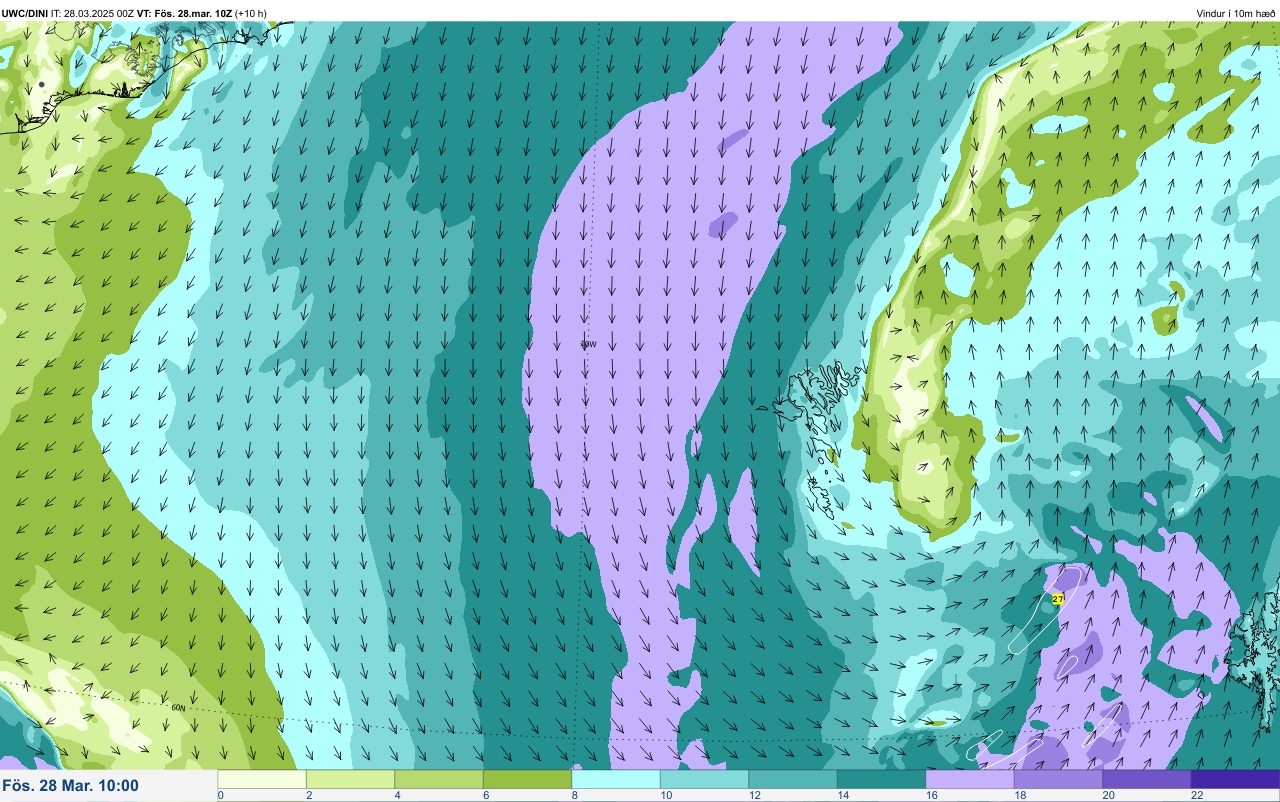
Task: Click the legend scale number 12
Action: point(754,795)
